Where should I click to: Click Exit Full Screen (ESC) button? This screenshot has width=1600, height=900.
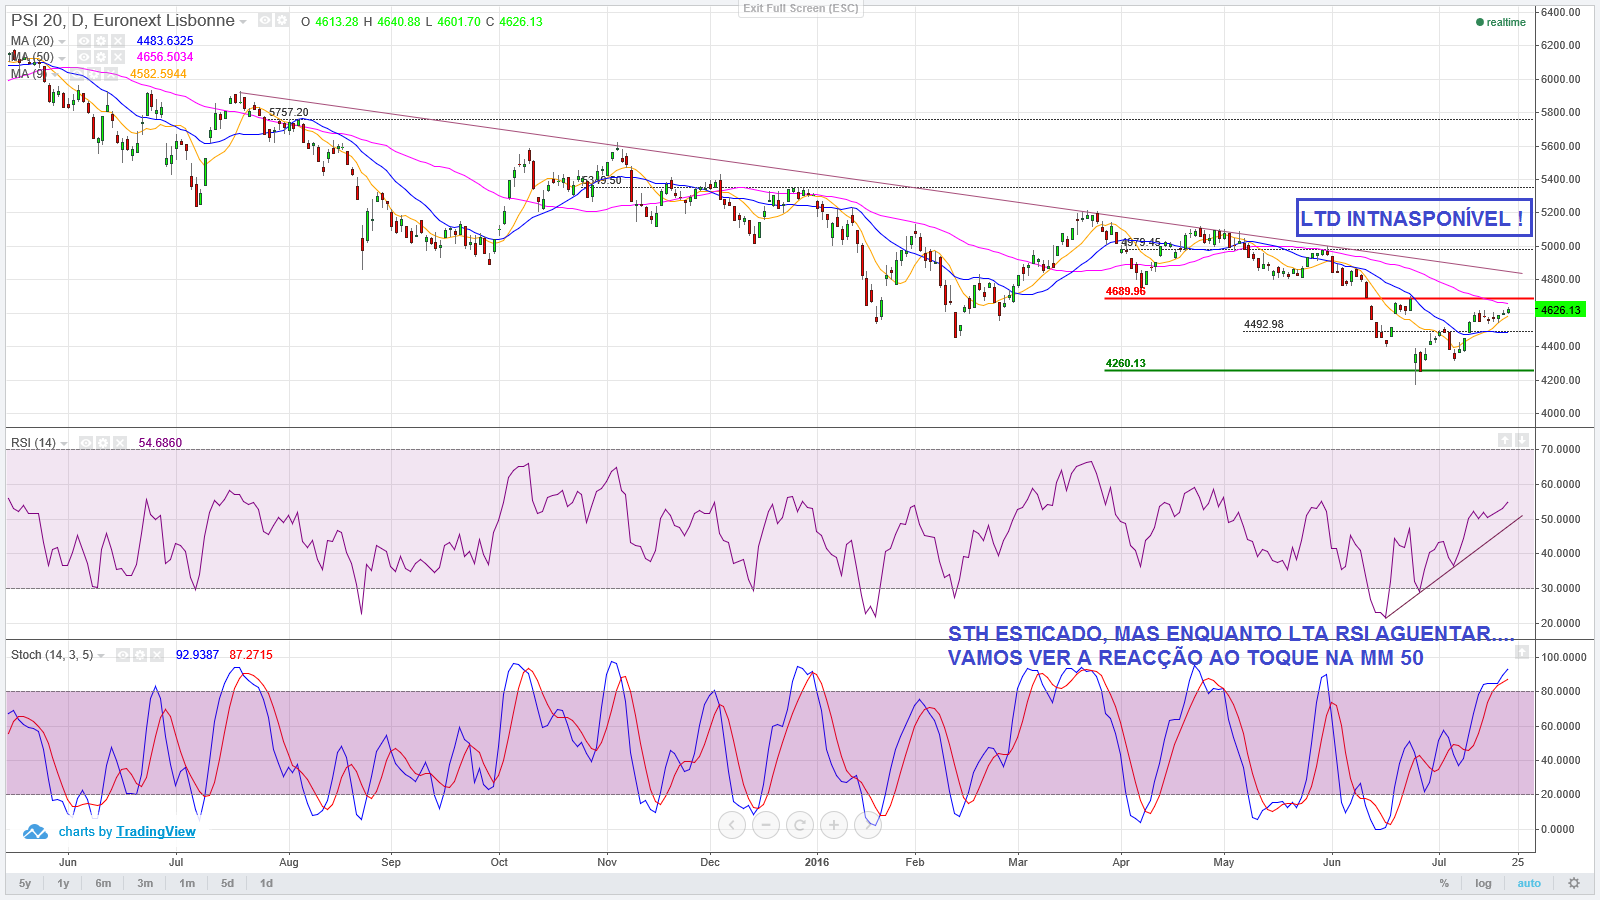[800, 8]
